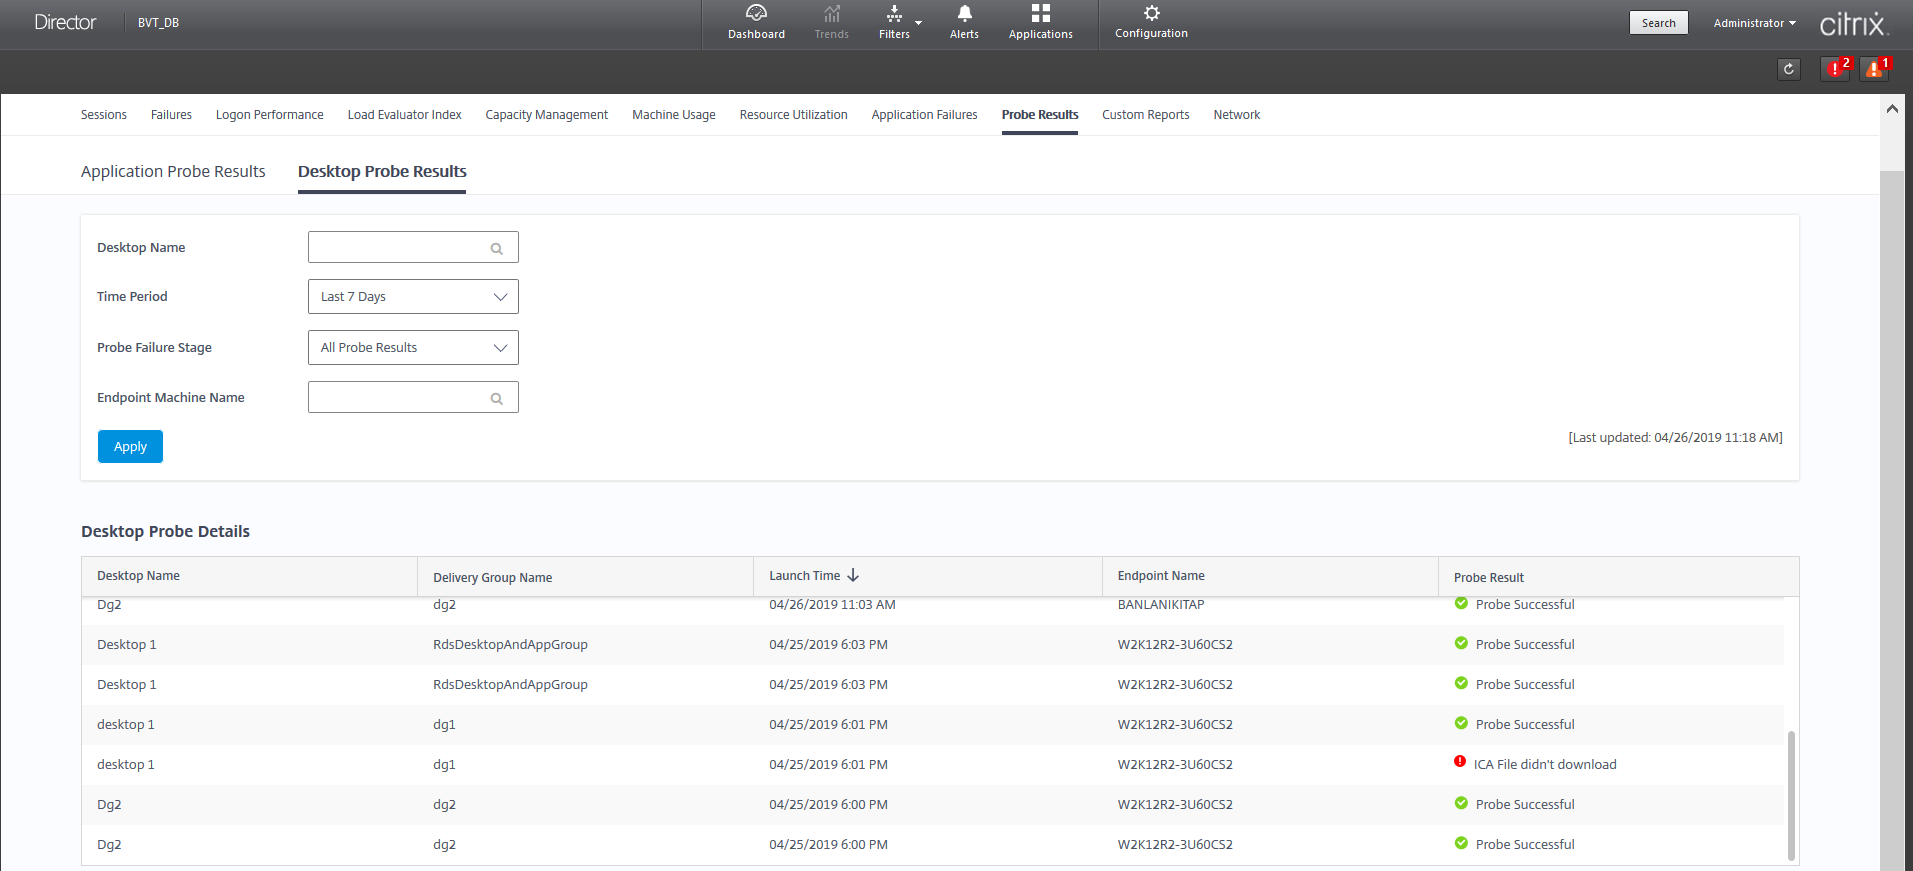The height and width of the screenshot is (871, 1913).
Task: Open the orange warning alerts badge
Action: (1874, 69)
